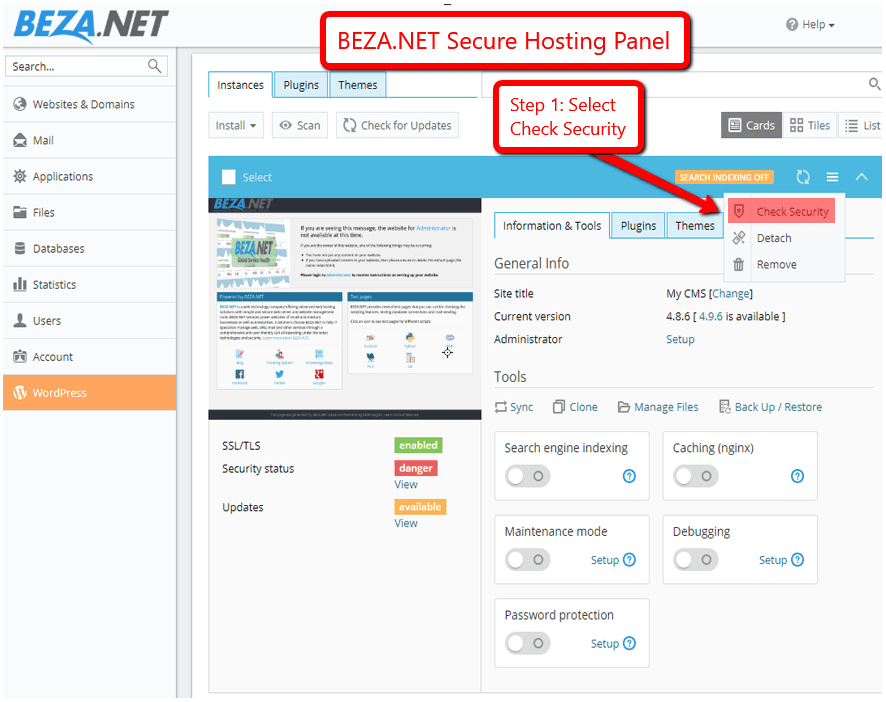This screenshot has width=886, height=702.
Task: Collapse the instance card with the chevron
Action: tap(861, 177)
